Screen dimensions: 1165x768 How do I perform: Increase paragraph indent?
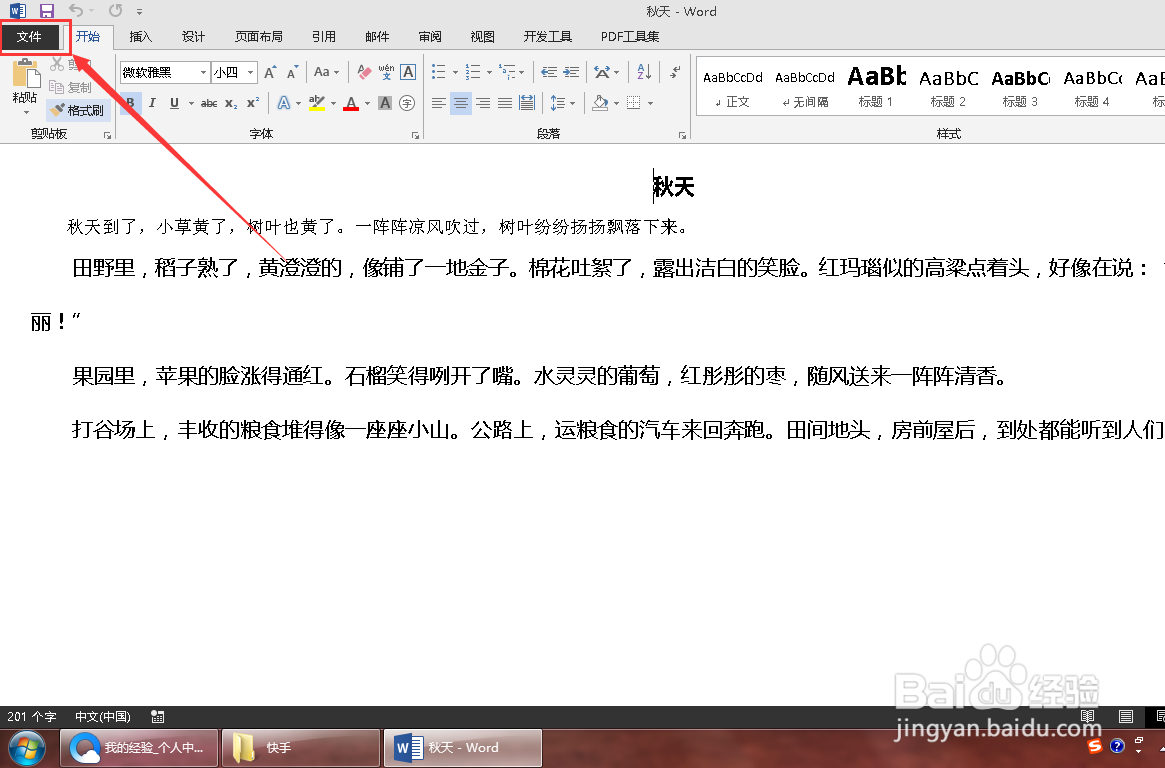pyautogui.click(x=571, y=72)
